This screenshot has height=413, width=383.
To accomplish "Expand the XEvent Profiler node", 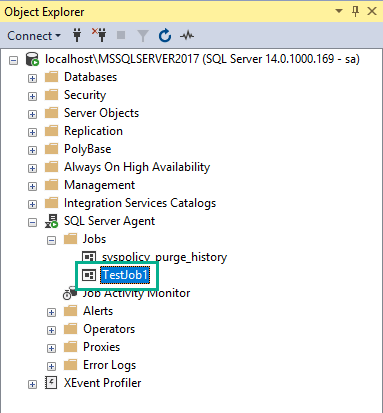I will click(32, 384).
